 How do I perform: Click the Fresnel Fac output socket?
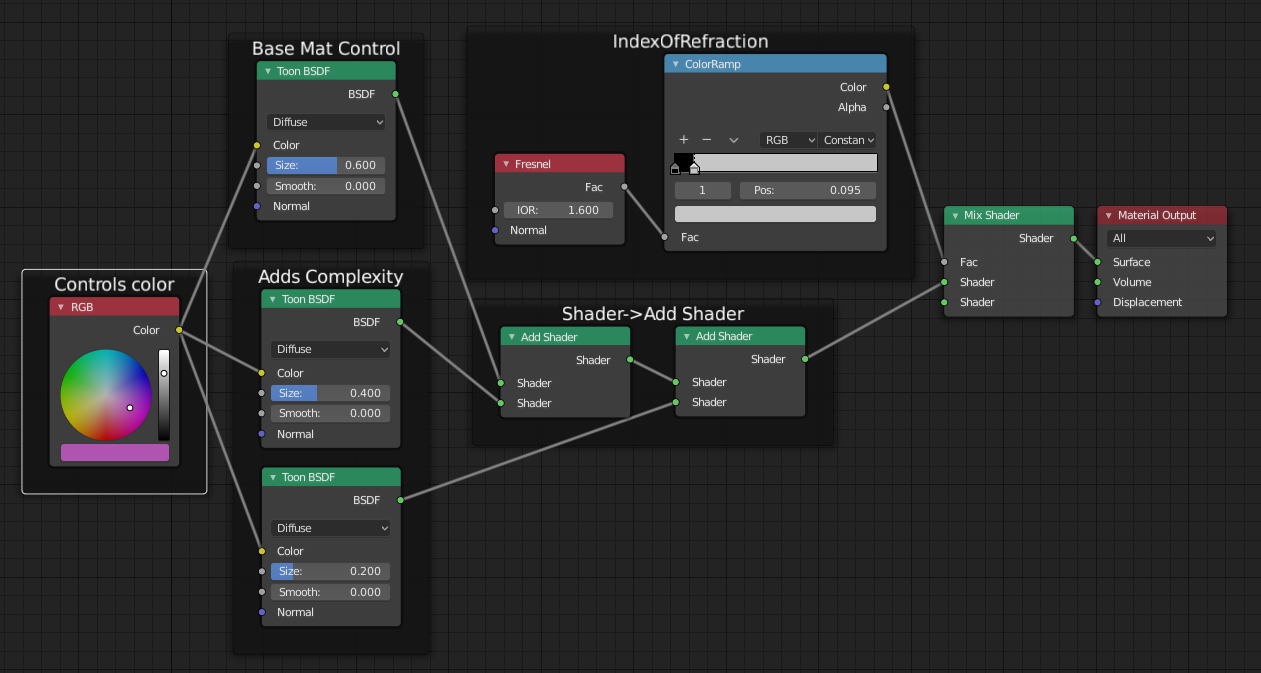(625, 186)
